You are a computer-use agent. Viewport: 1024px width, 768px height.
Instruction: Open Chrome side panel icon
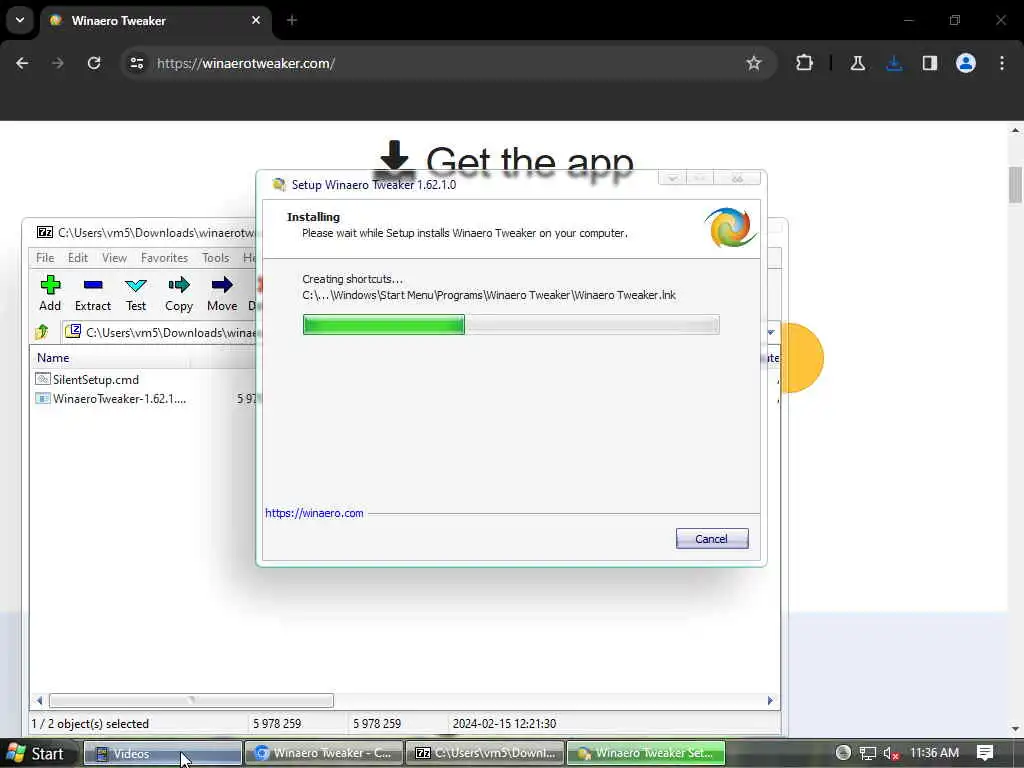(x=930, y=63)
